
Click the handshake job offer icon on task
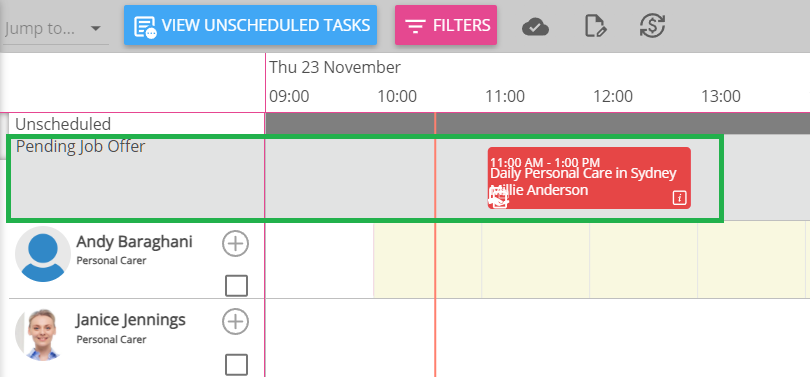[499, 198]
